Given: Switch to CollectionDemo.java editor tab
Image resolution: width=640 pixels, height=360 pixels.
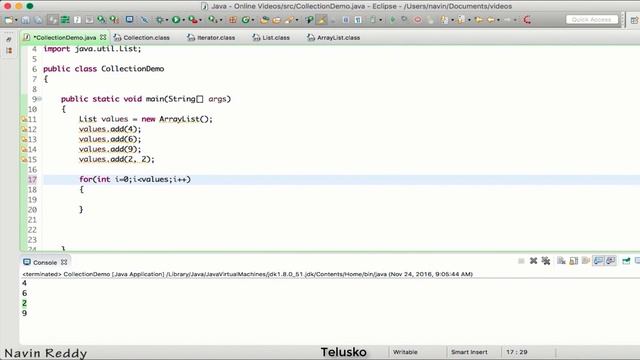Looking at the screenshot, I should 64,38.
